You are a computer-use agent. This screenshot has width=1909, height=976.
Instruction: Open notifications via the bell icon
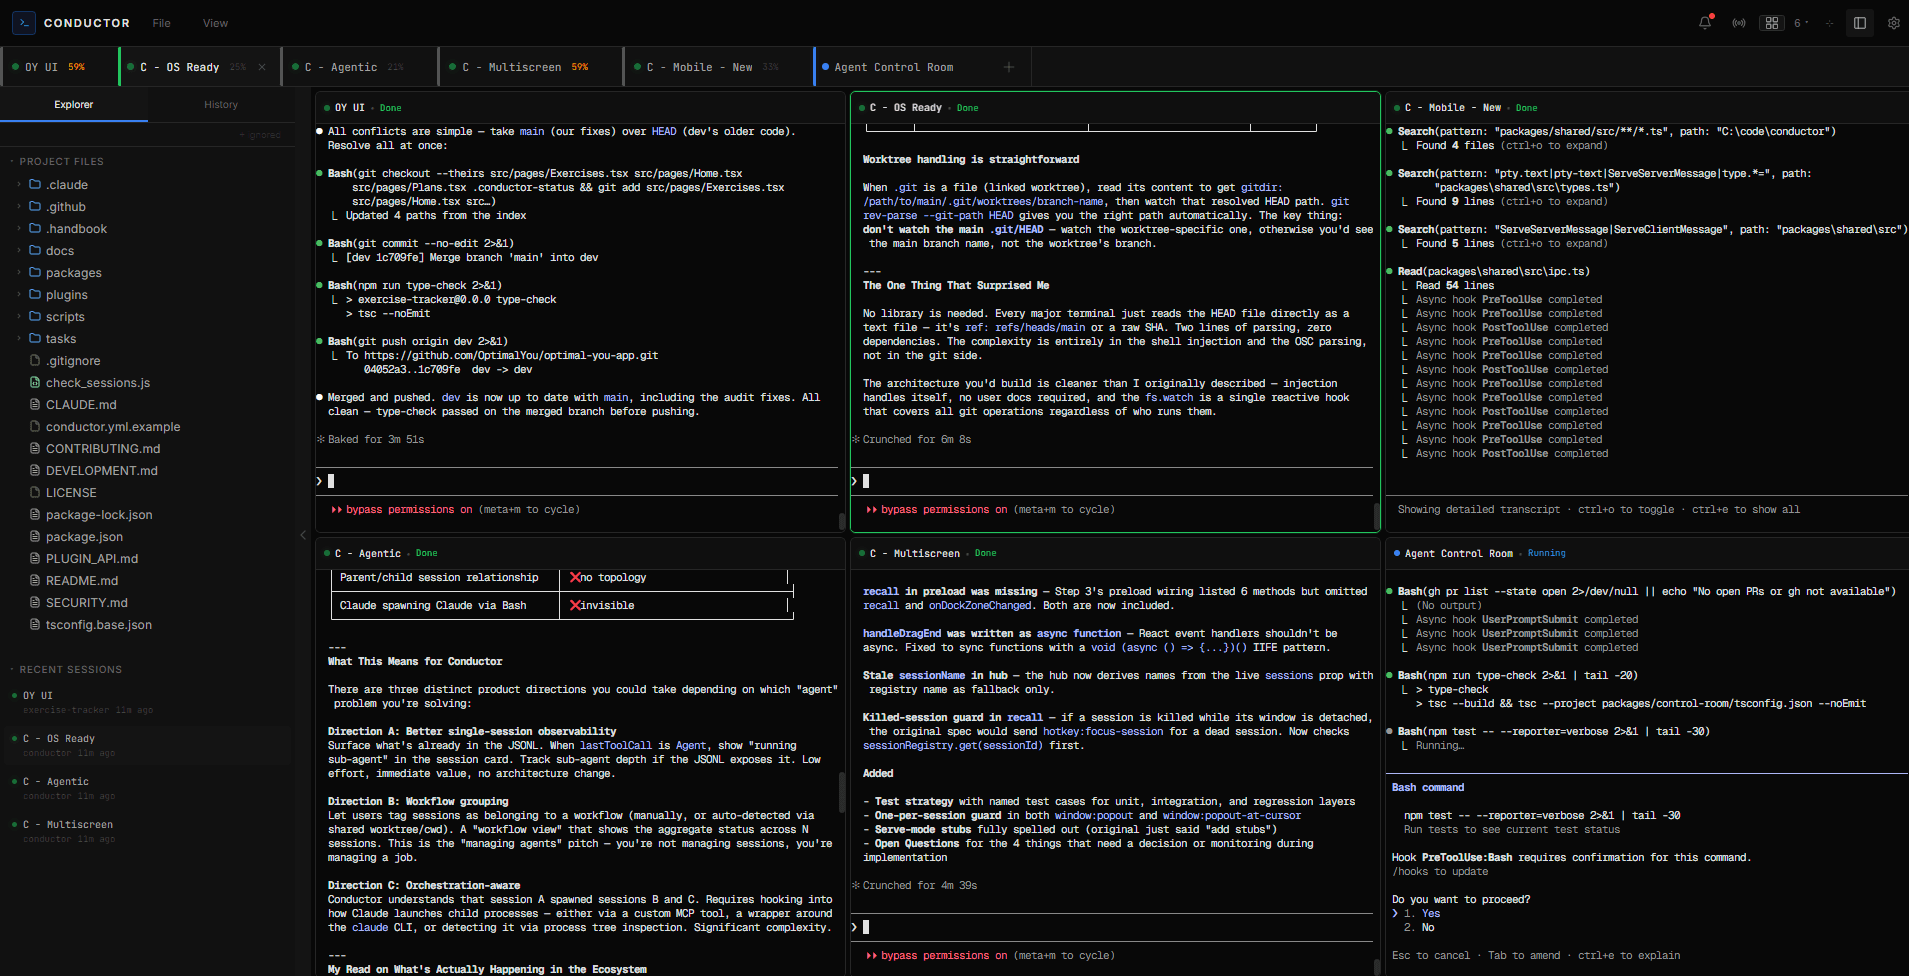click(1704, 22)
